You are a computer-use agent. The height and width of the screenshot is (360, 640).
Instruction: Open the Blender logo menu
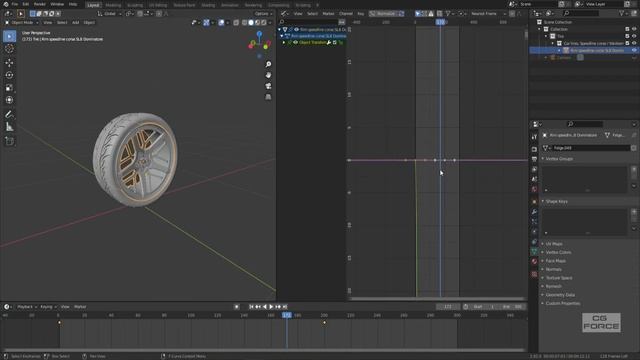[x=5, y=4]
